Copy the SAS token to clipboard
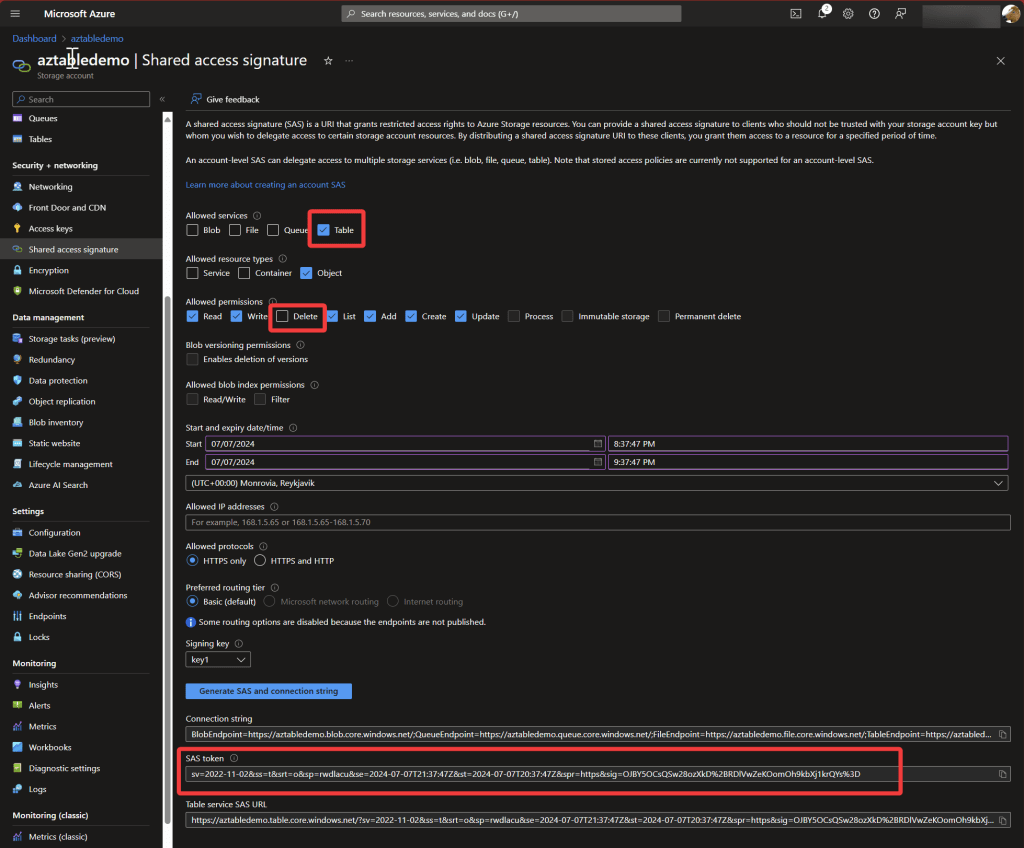The image size is (1024, 848). tap(1002, 774)
